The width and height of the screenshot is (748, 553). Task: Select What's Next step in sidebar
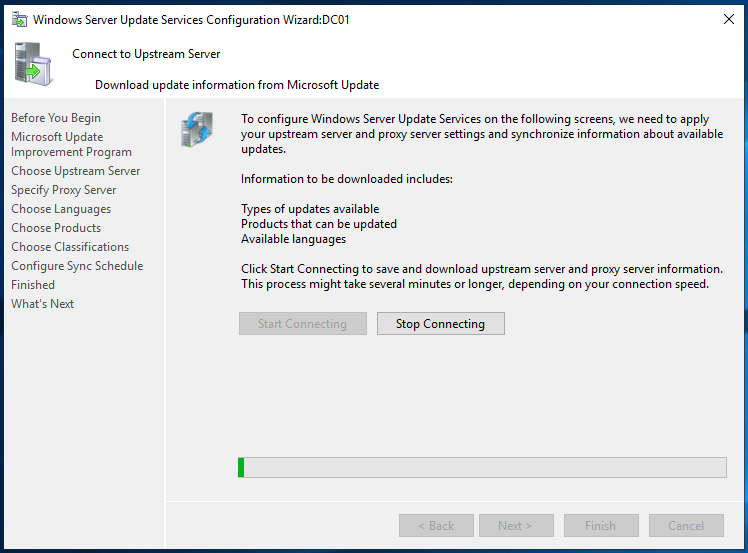point(42,304)
